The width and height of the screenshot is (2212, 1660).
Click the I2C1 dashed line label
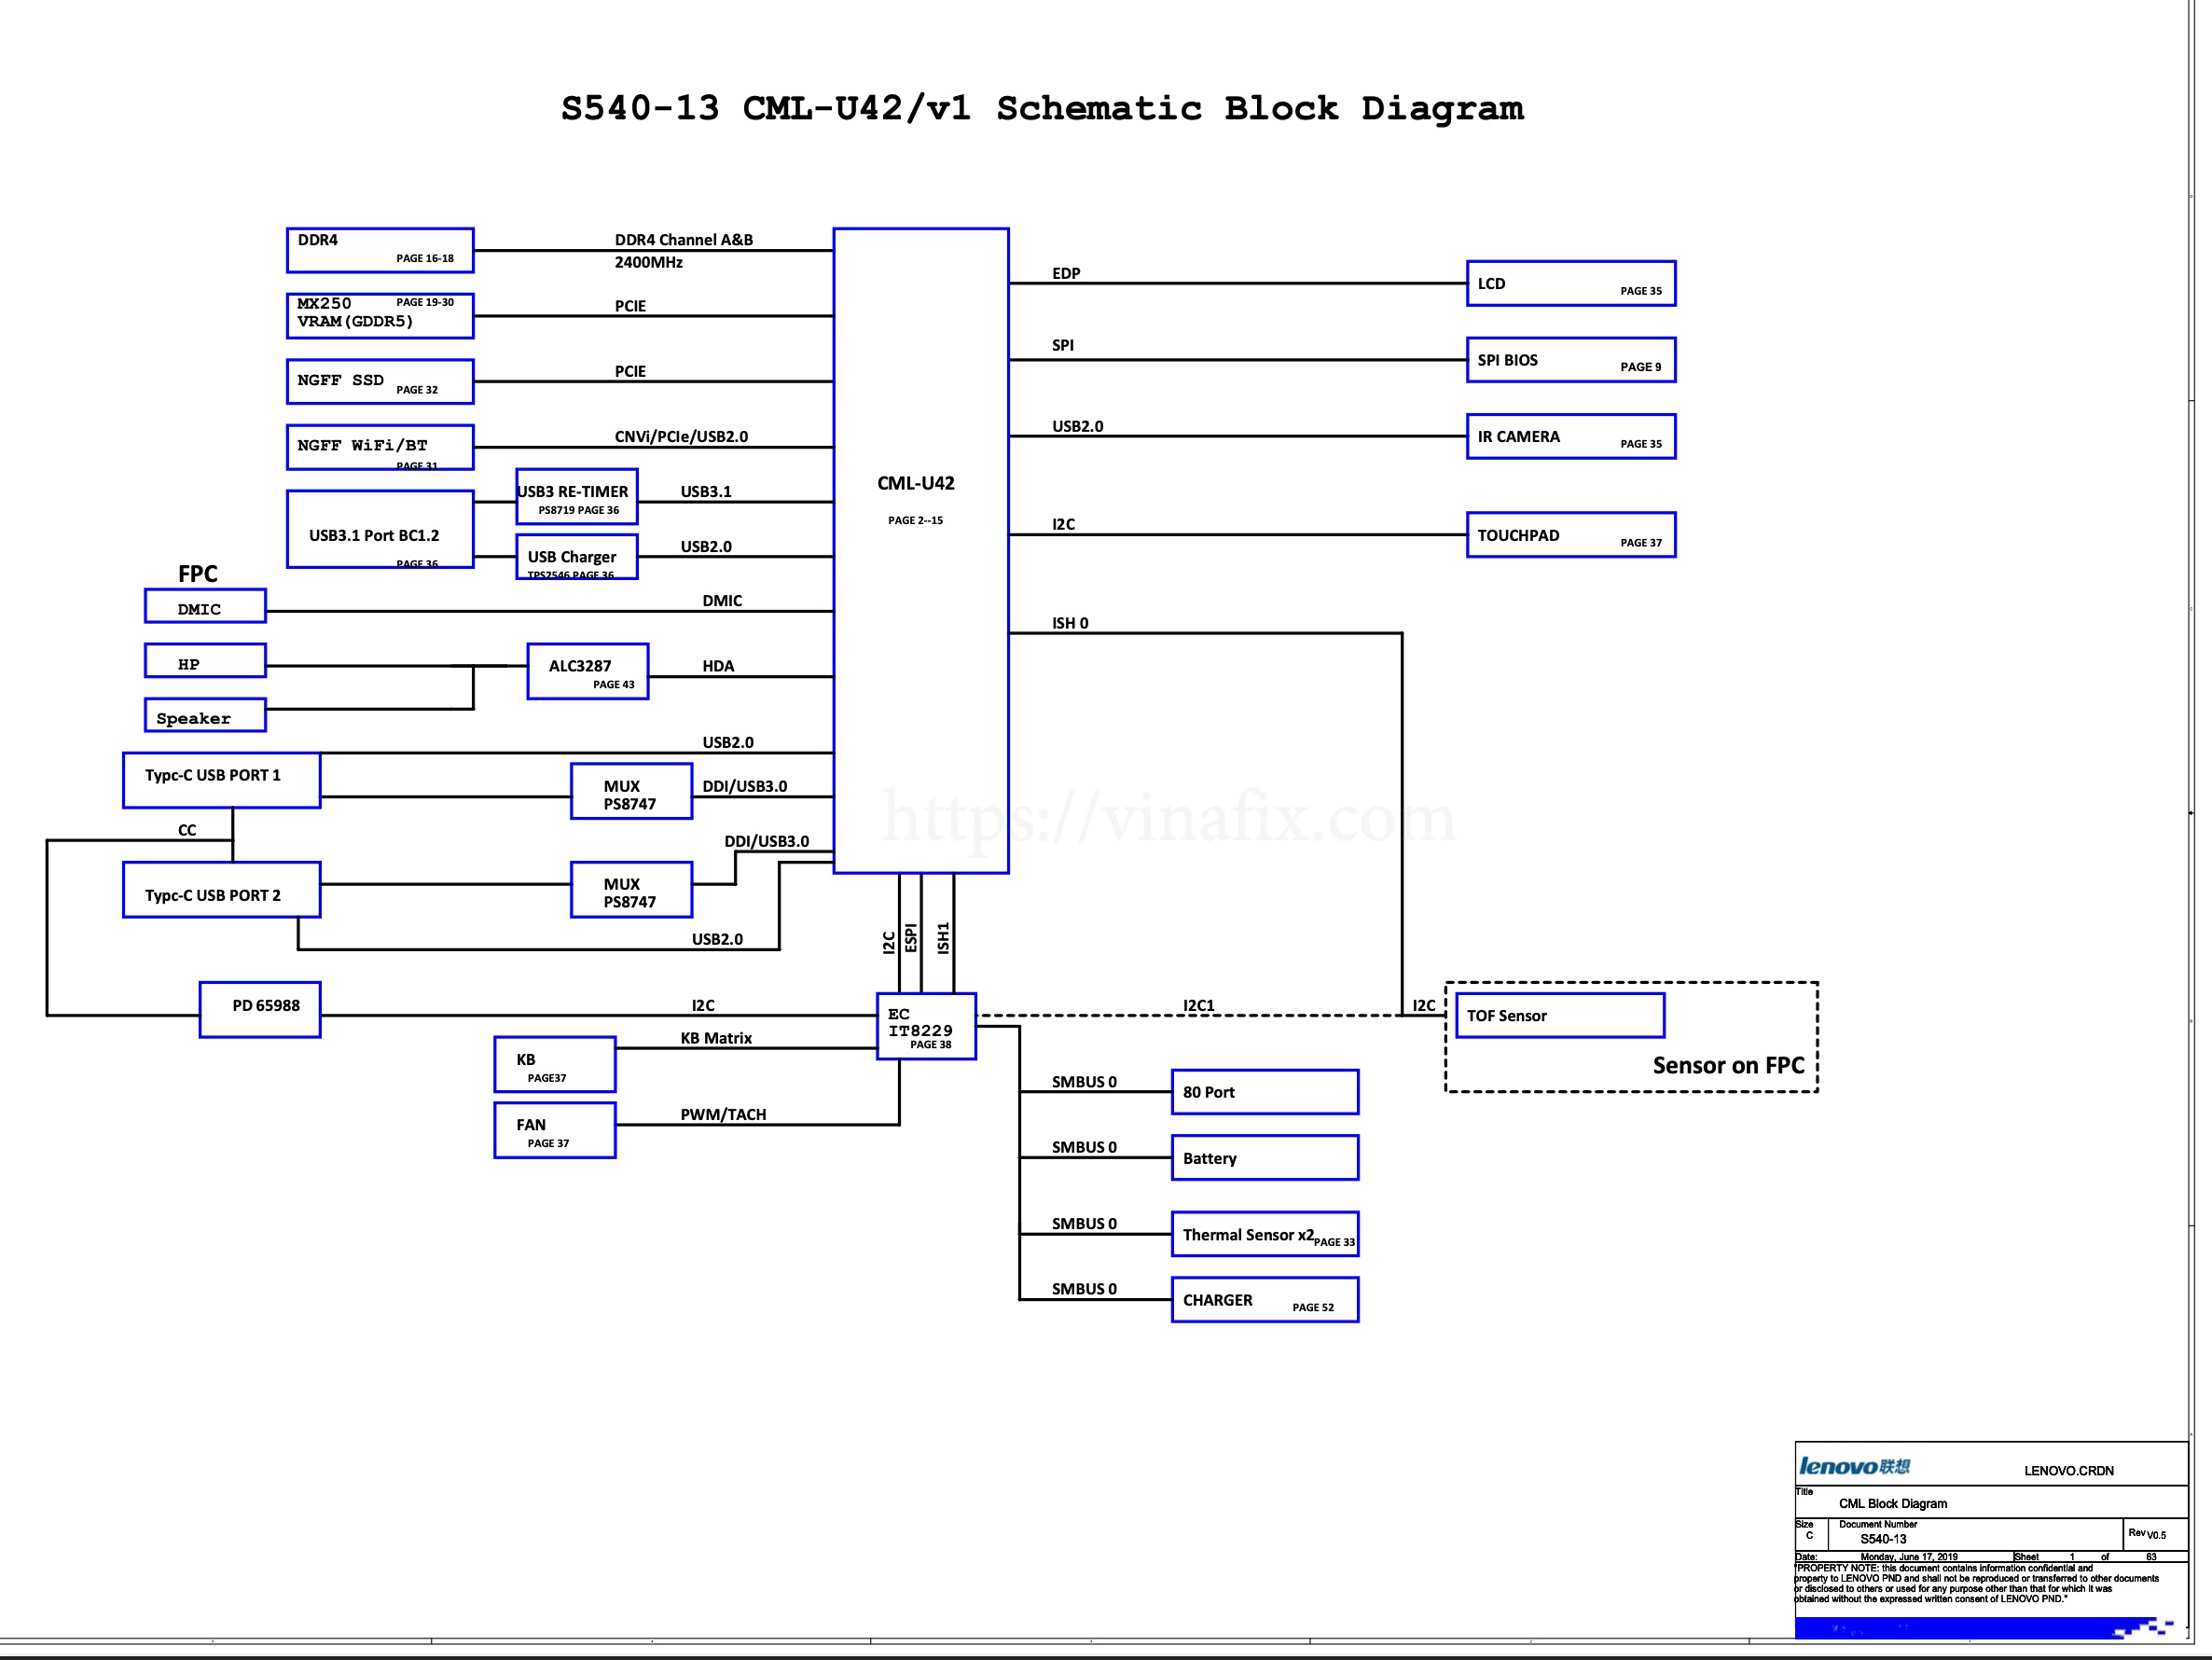coord(1198,1005)
